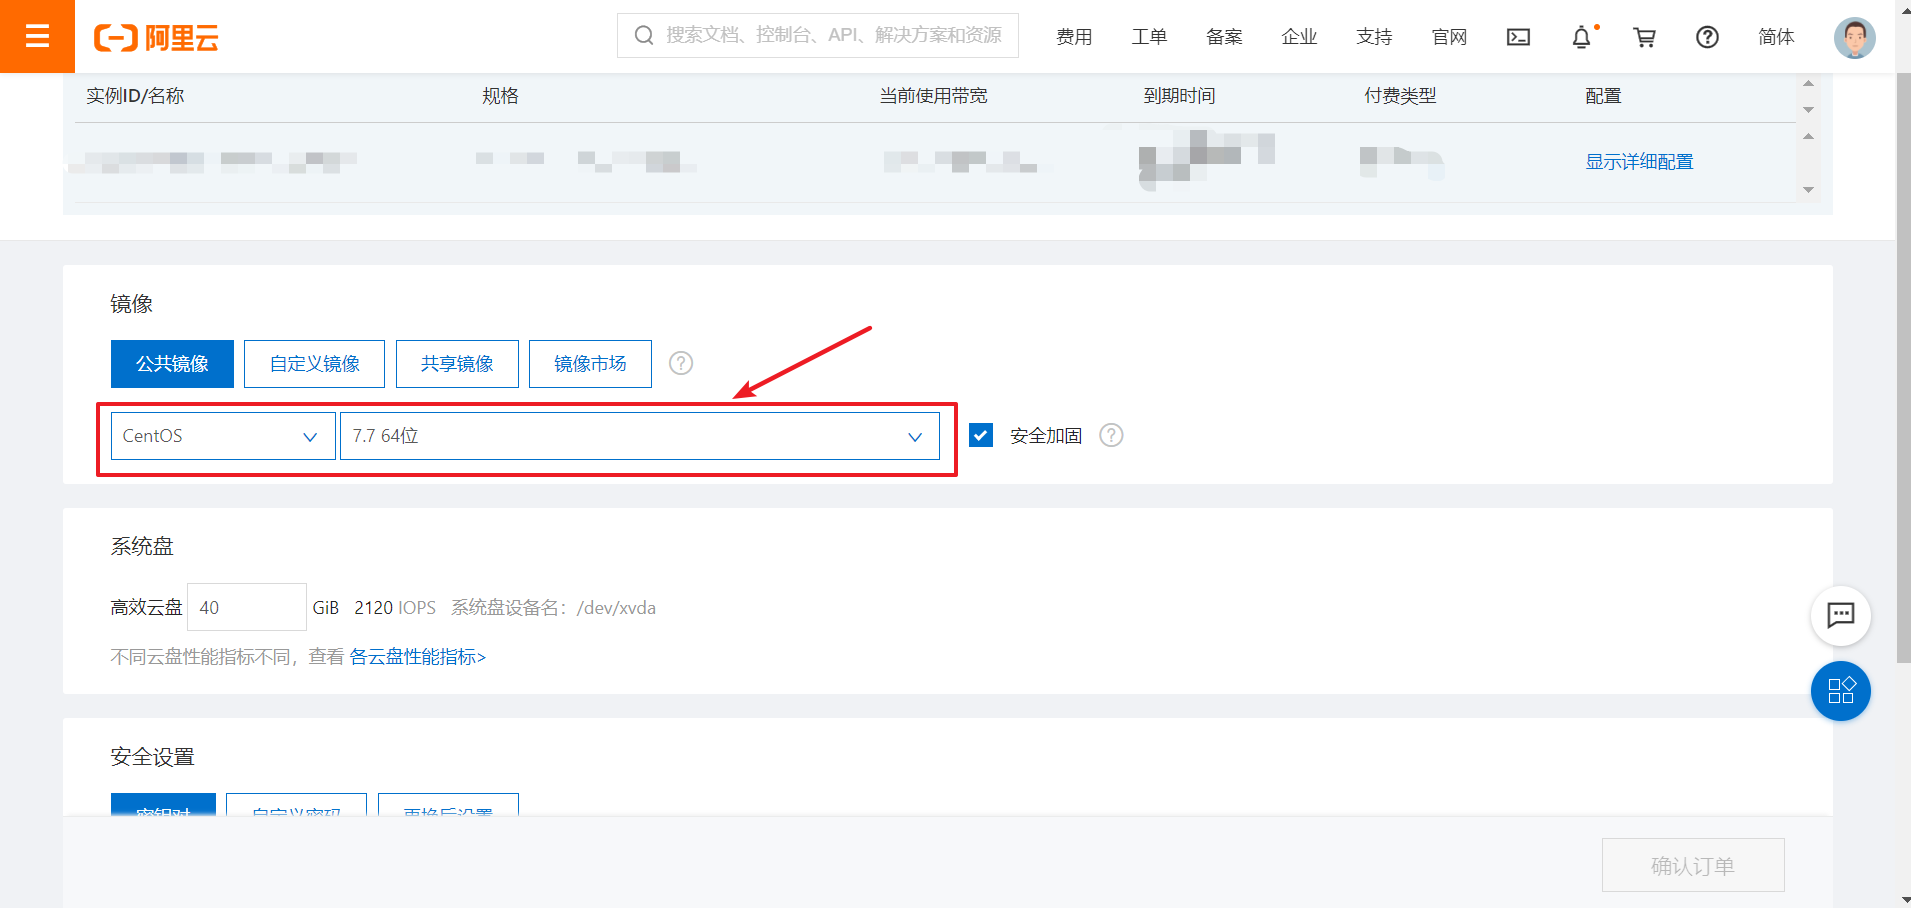Screen dimensions: 1911x908
Task: Open the 企业 menu
Action: click(1299, 37)
